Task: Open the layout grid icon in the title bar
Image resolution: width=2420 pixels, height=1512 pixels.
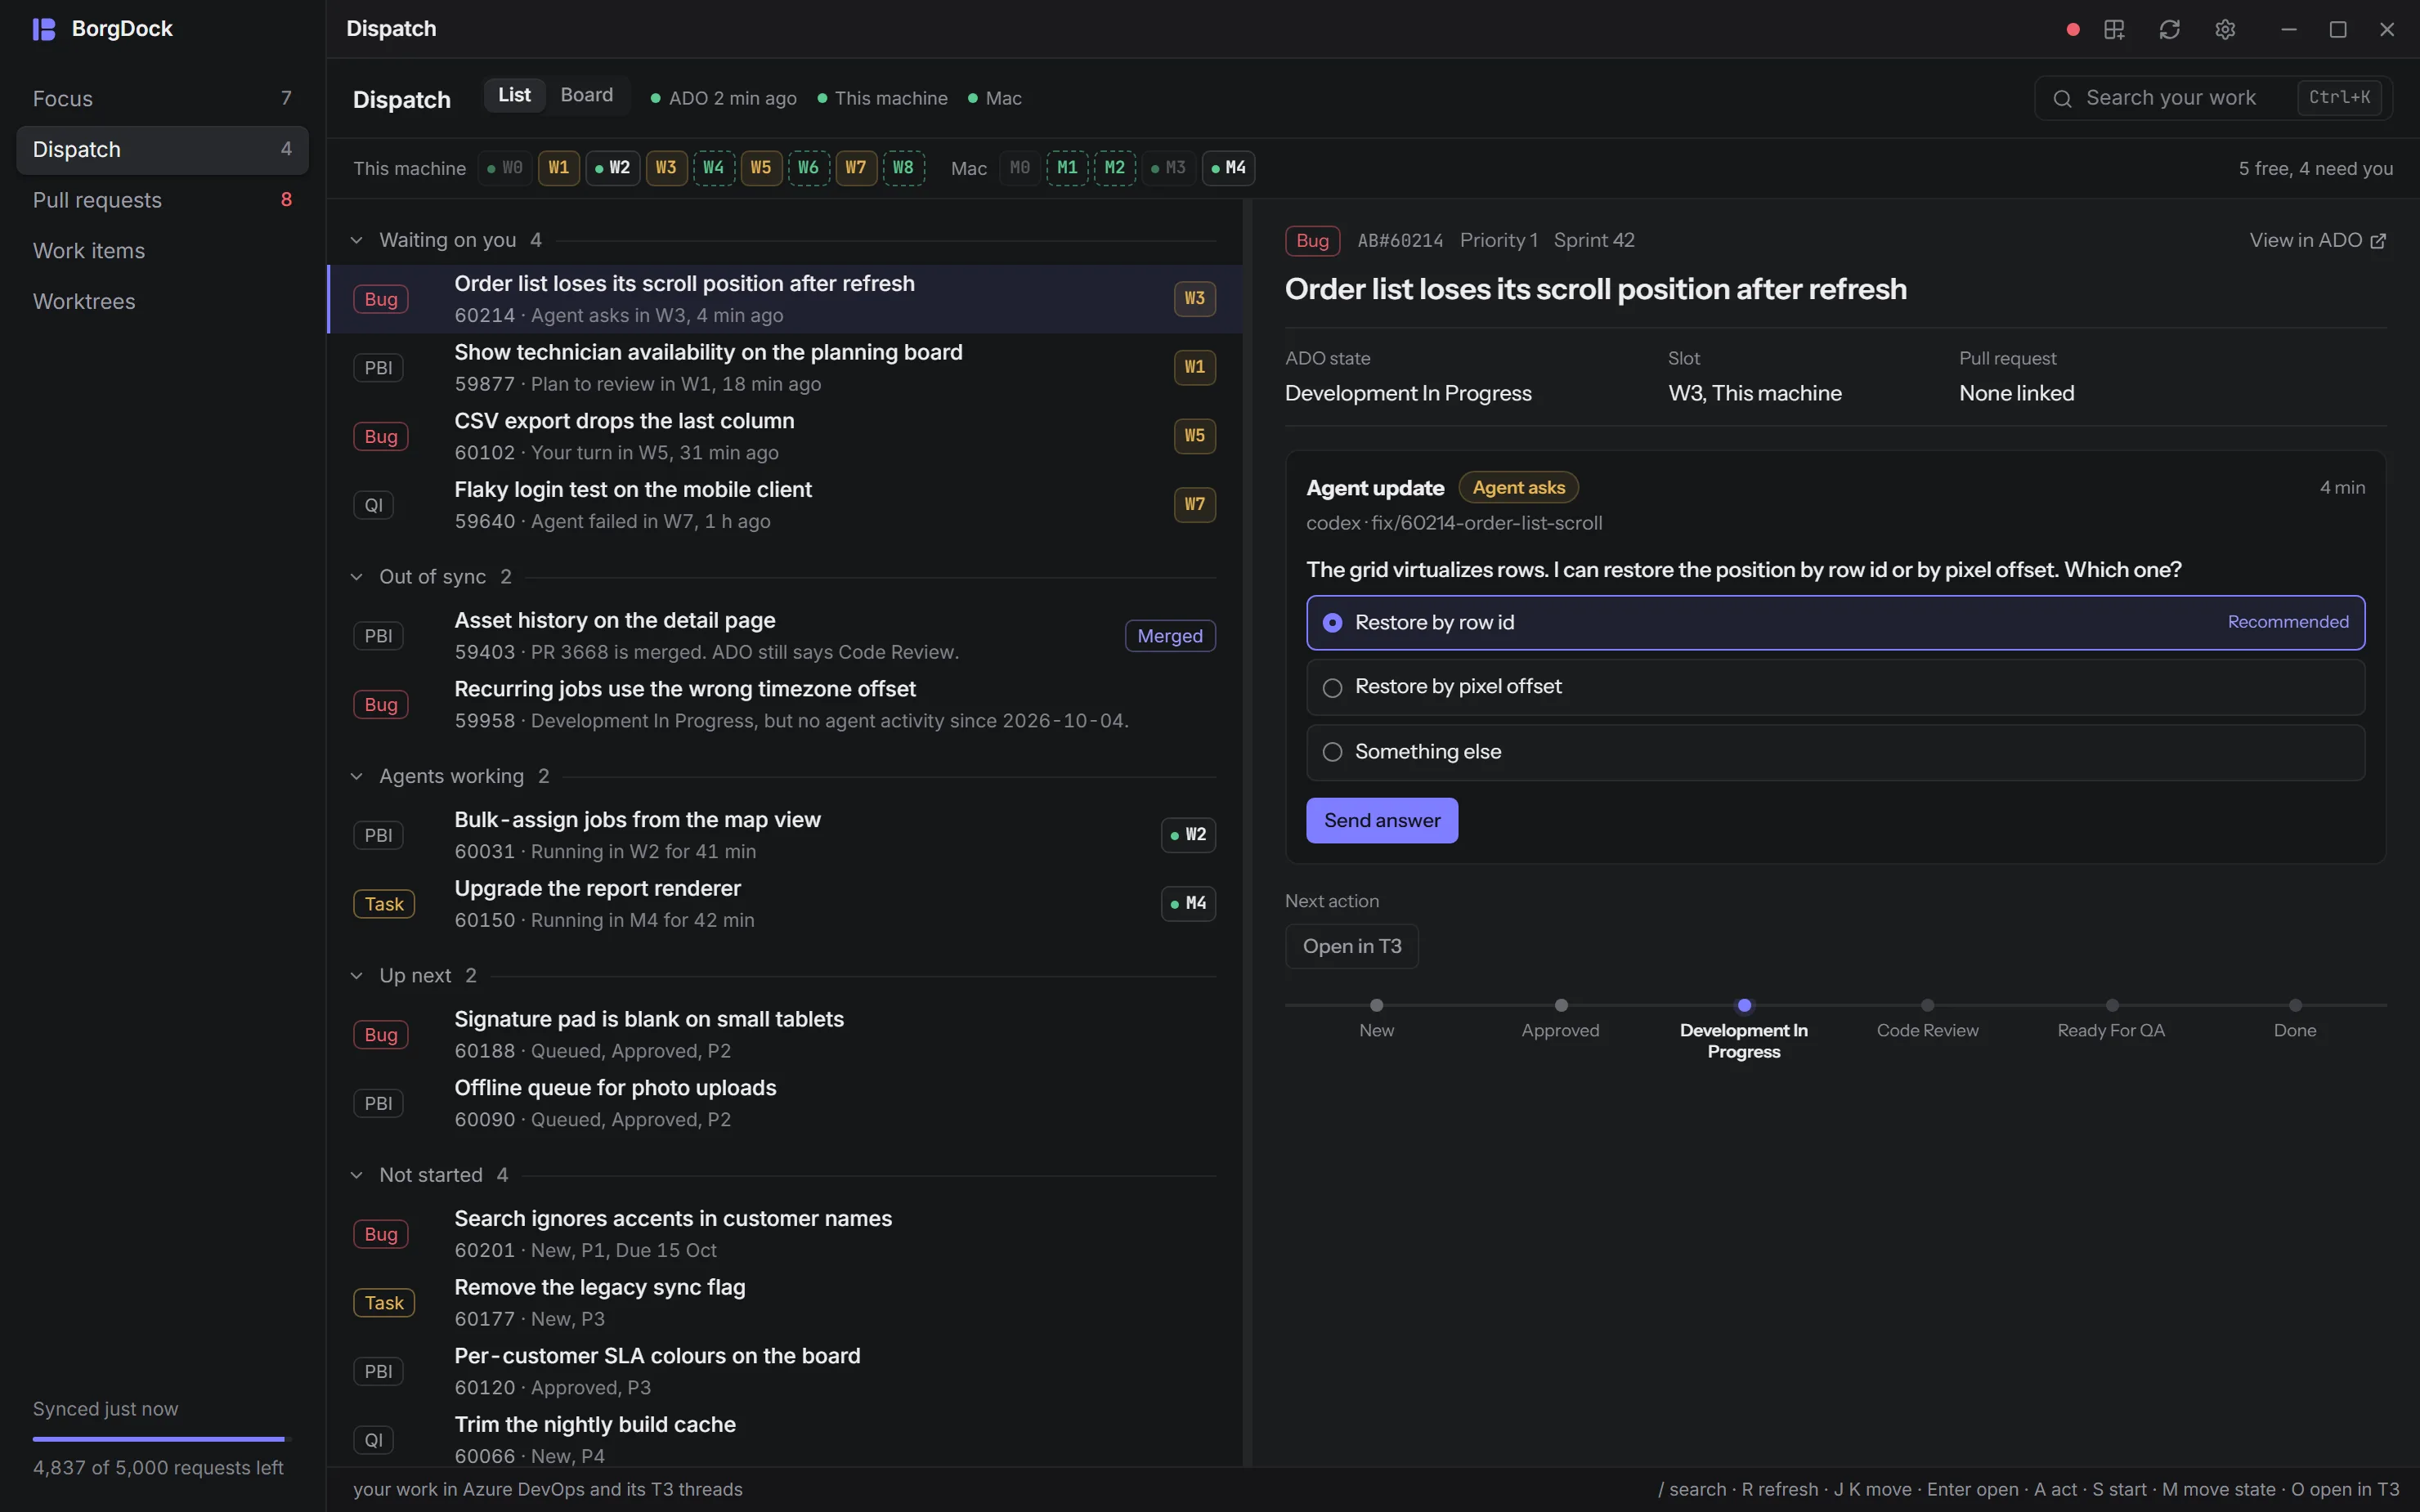Action: pos(2114,30)
